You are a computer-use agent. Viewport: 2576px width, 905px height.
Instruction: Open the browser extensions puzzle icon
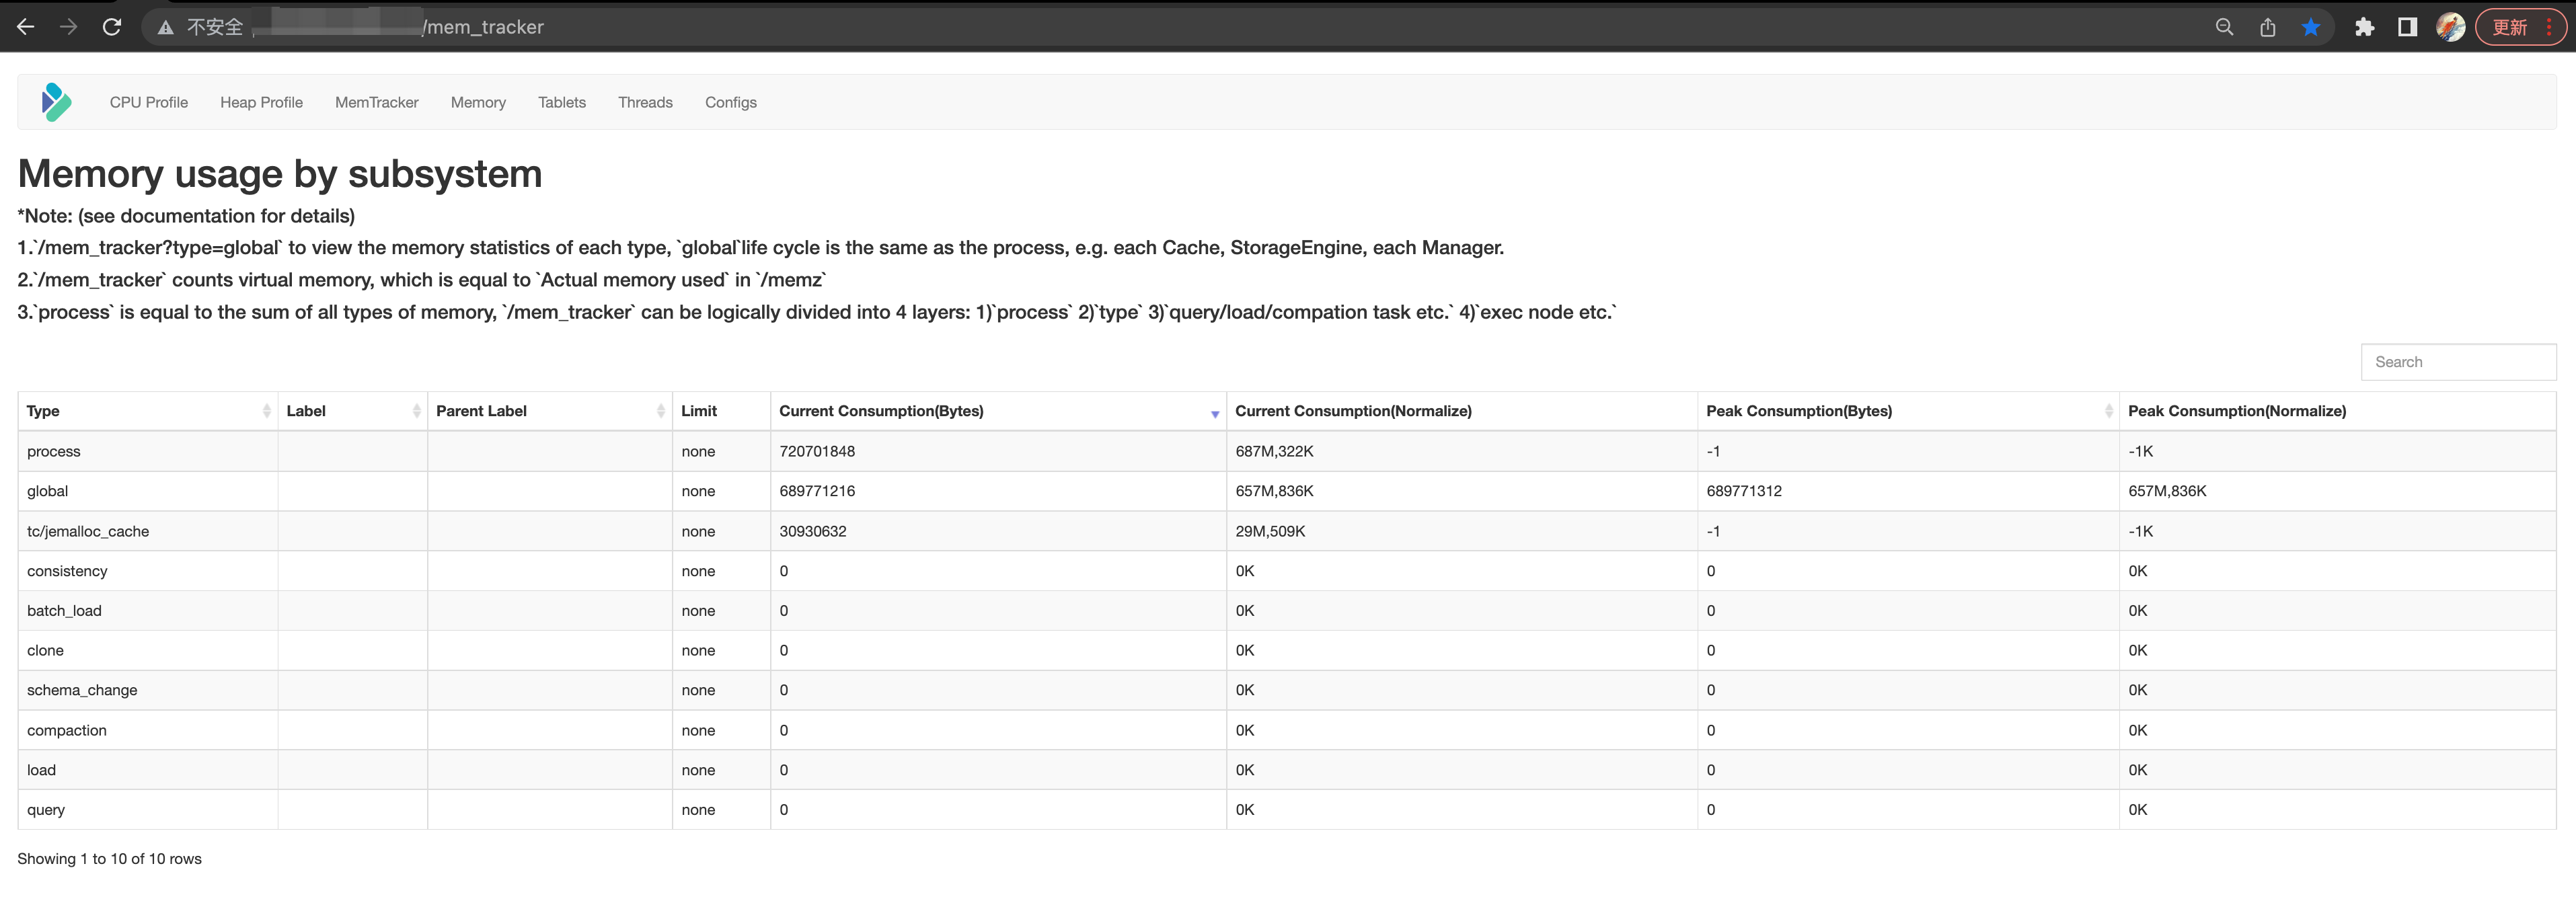coord(2364,27)
